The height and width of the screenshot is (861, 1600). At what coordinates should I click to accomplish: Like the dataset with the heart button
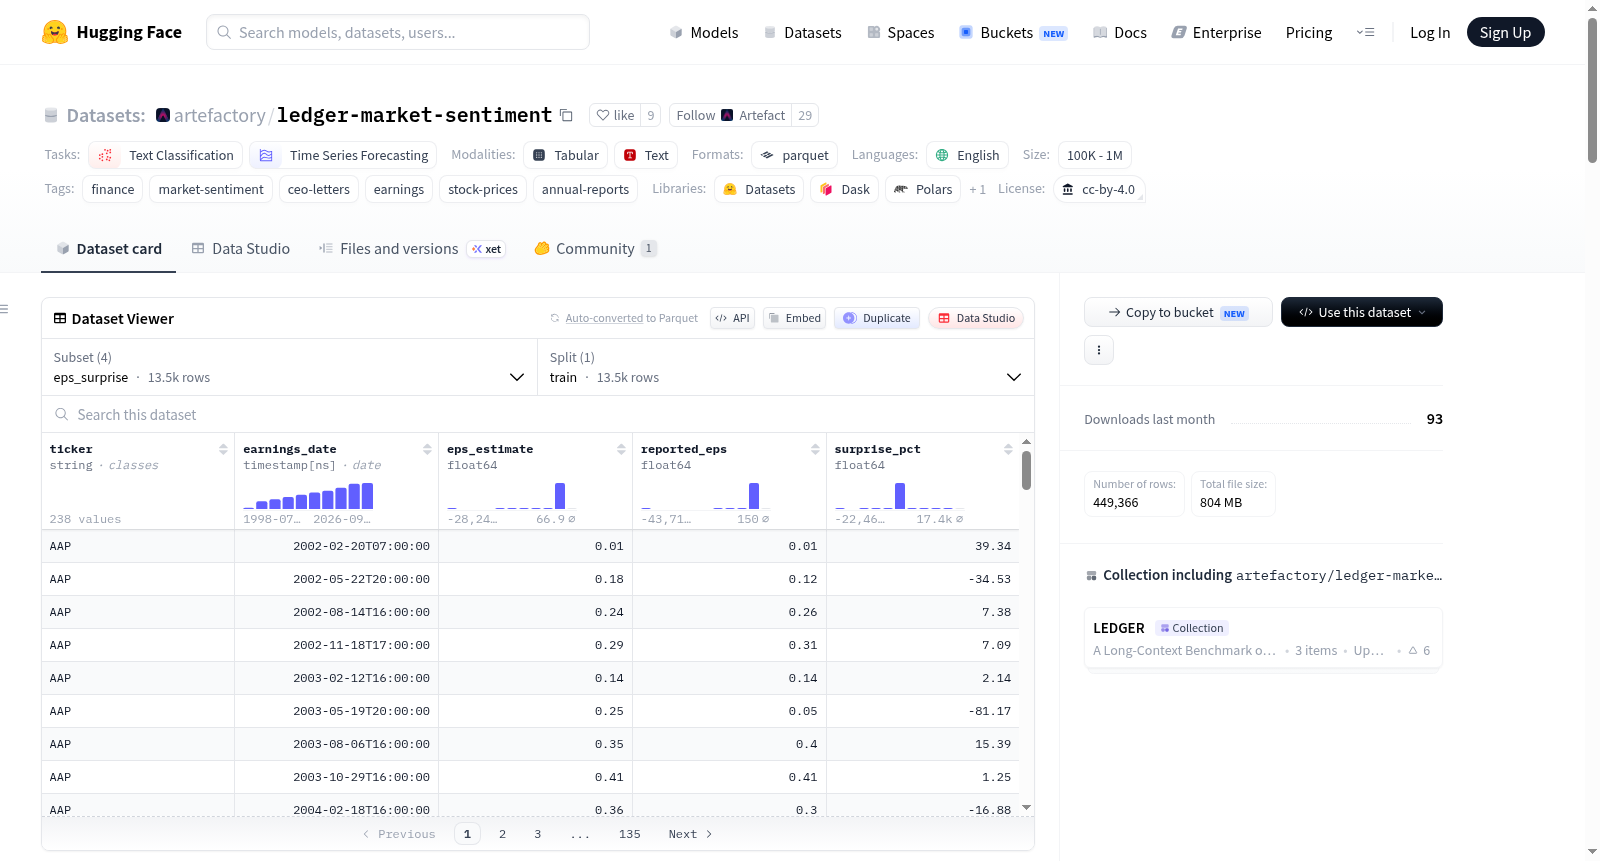click(x=615, y=115)
